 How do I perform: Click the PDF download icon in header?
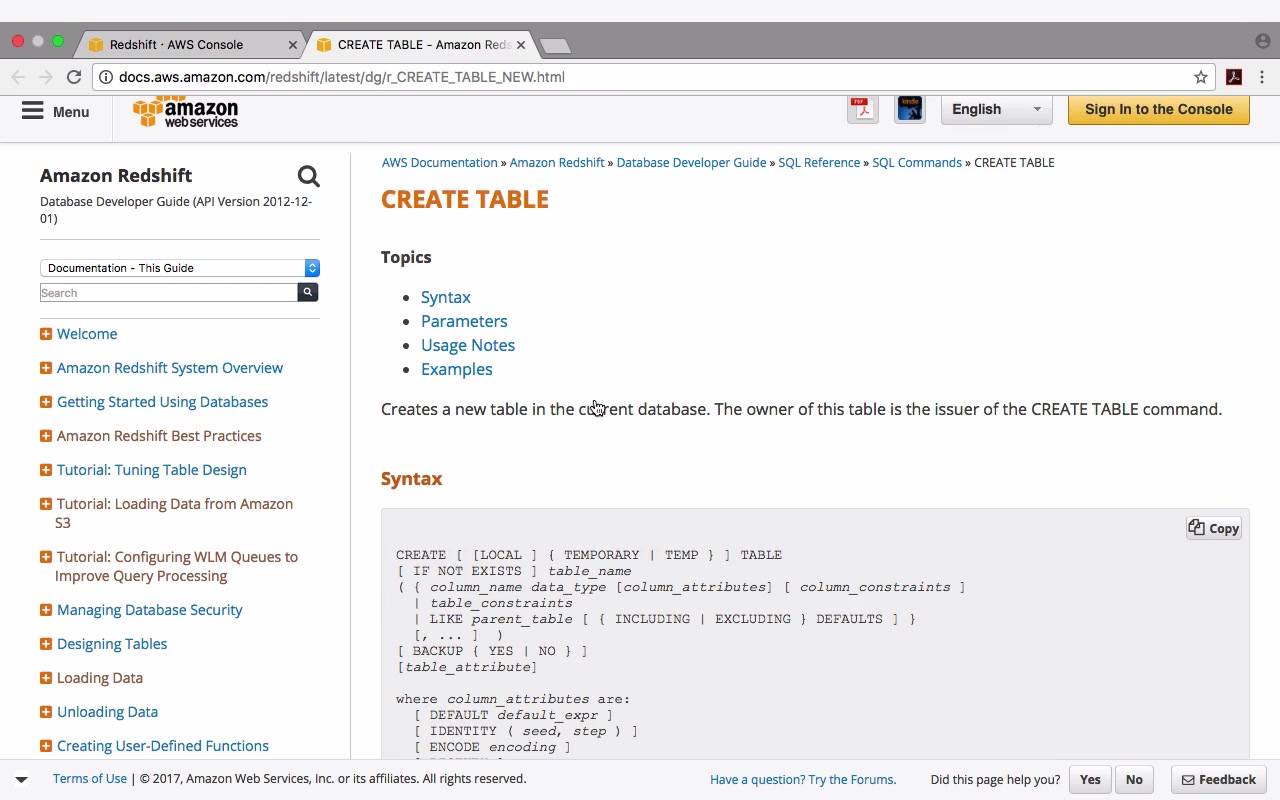pos(862,109)
